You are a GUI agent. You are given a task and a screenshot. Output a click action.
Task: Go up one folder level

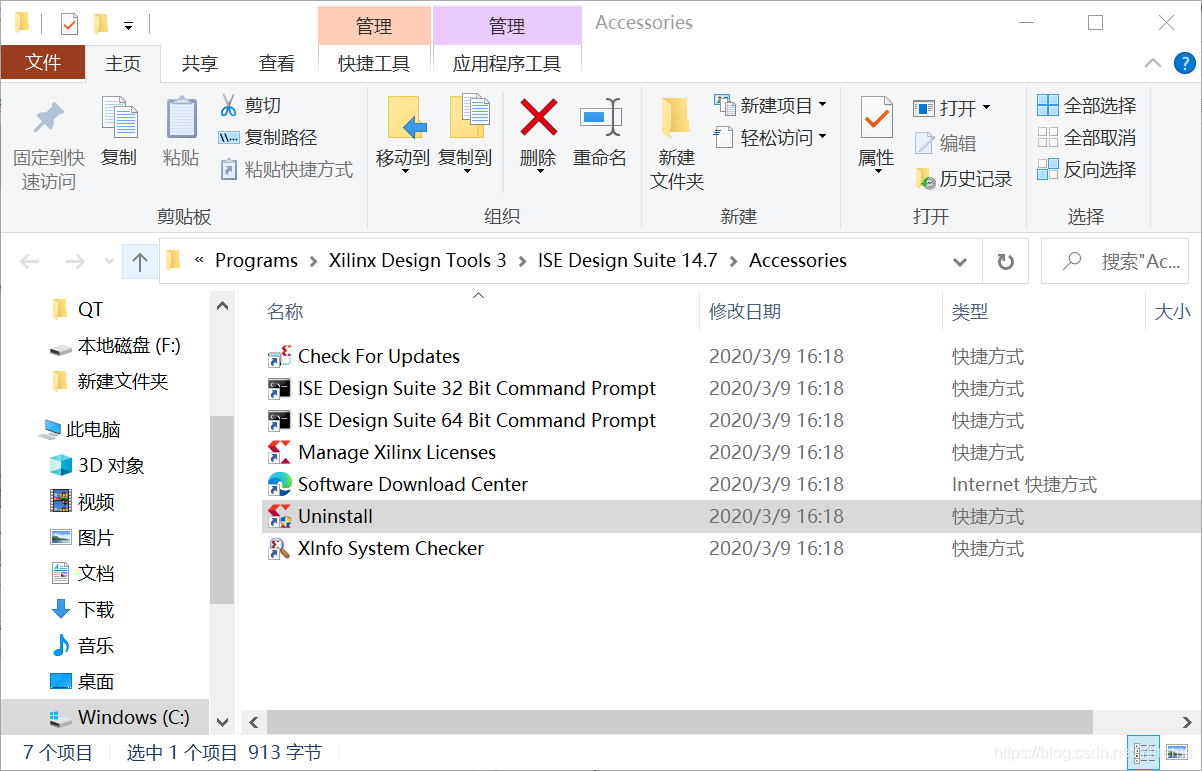click(140, 261)
